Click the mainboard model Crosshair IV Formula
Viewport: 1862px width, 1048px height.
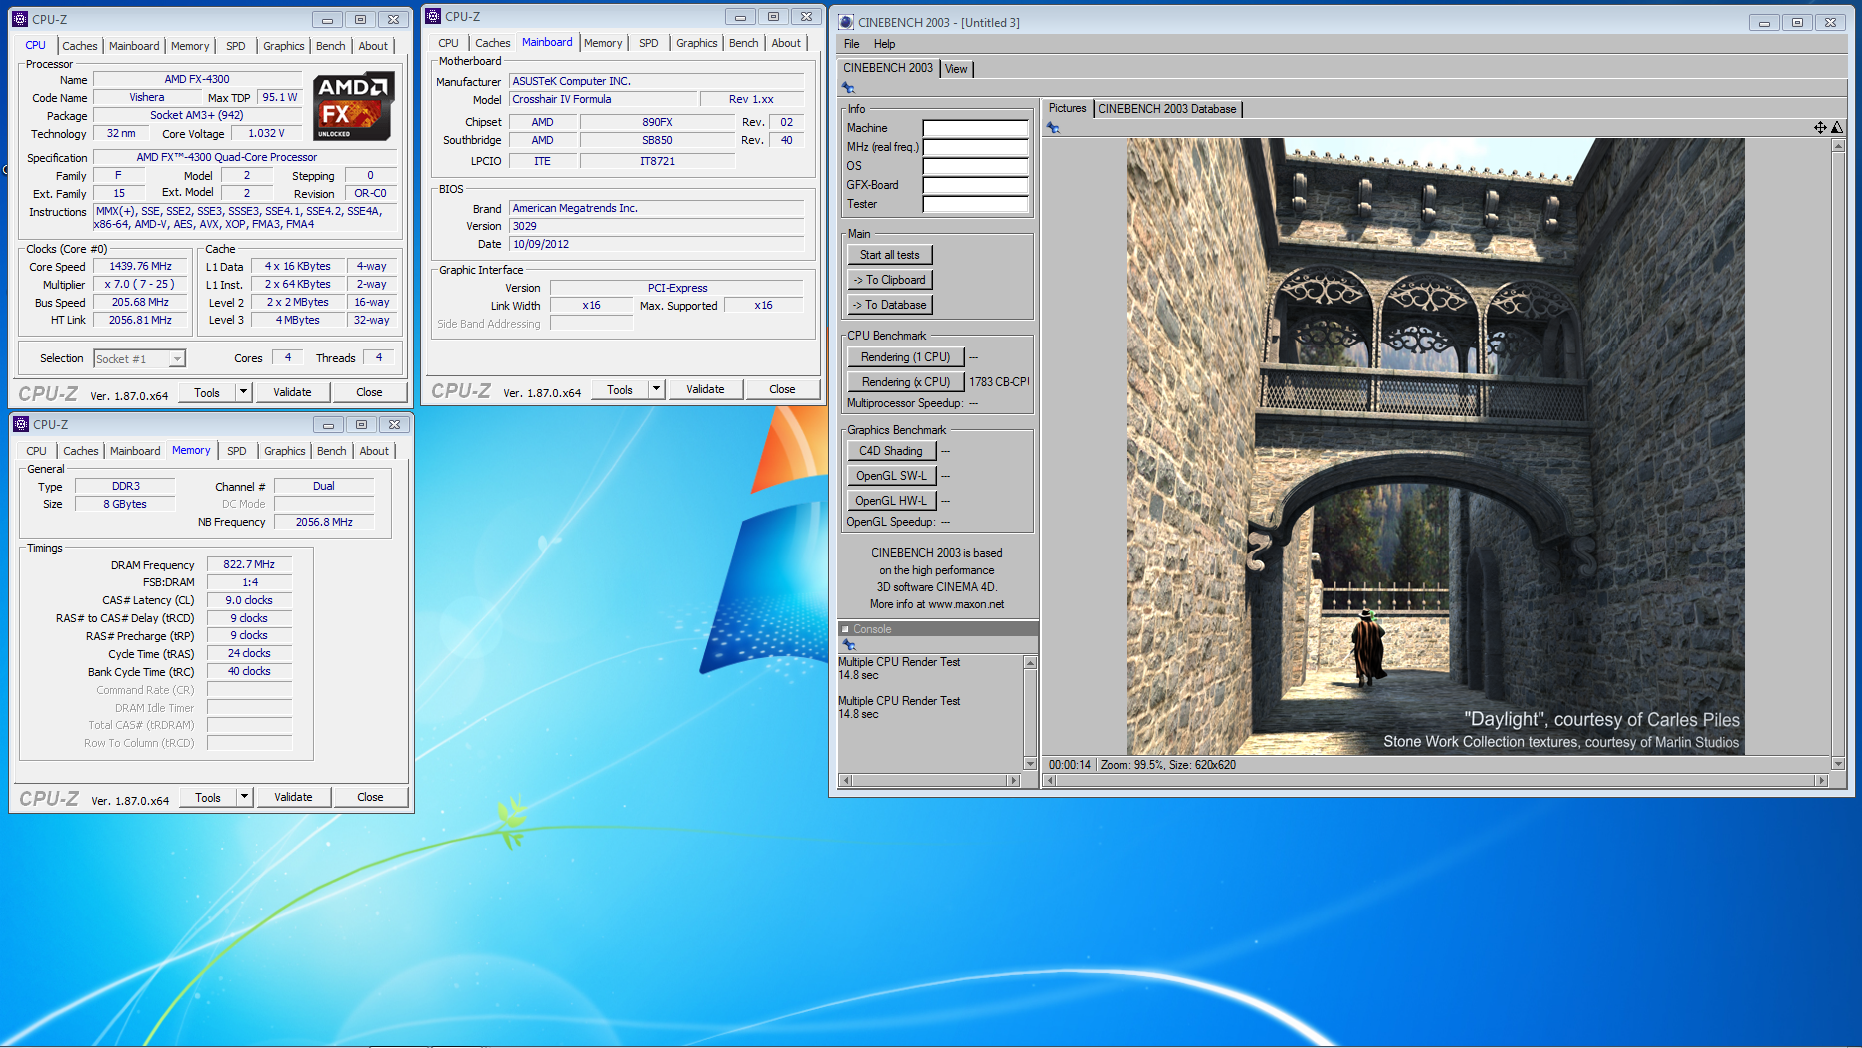[603, 99]
